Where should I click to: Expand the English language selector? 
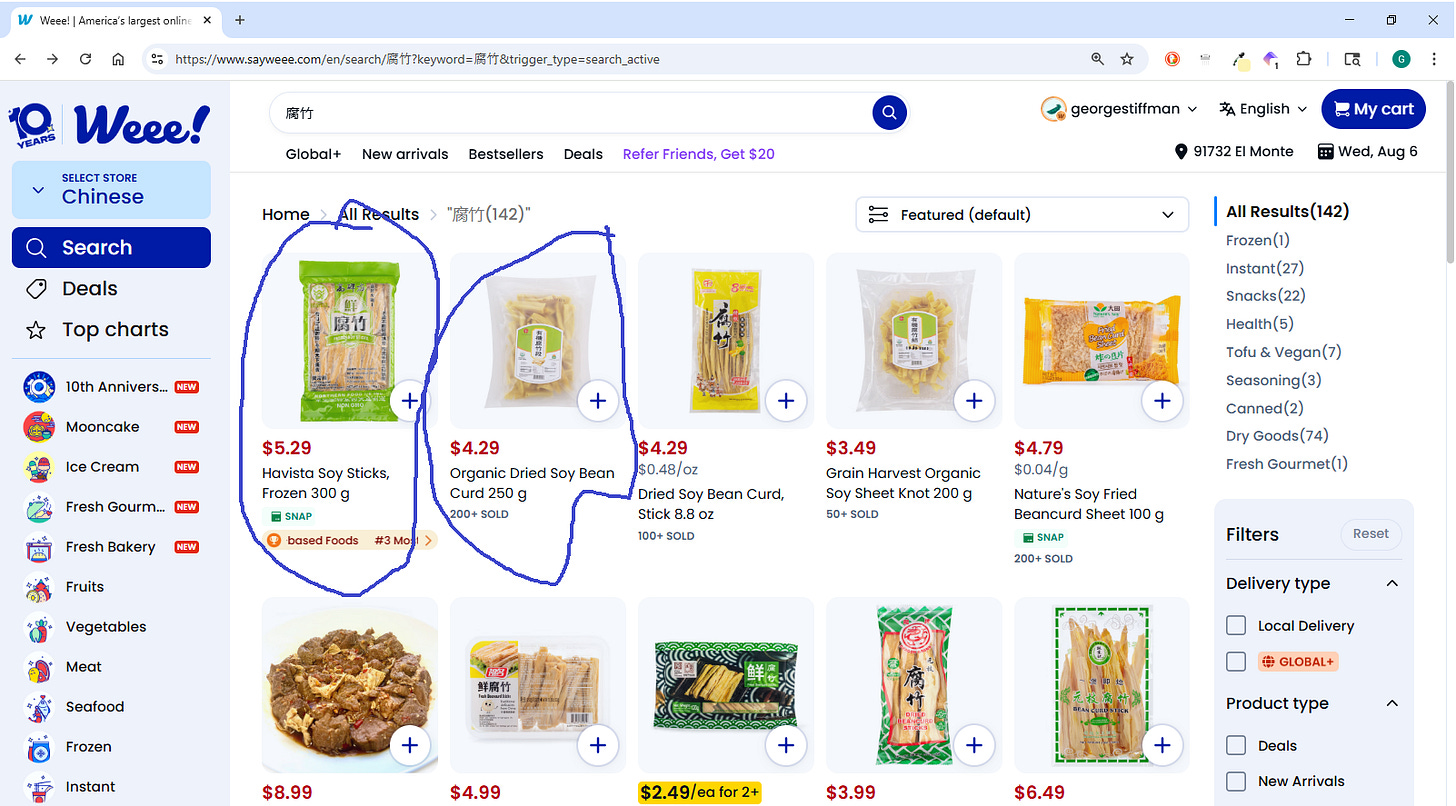(1263, 109)
